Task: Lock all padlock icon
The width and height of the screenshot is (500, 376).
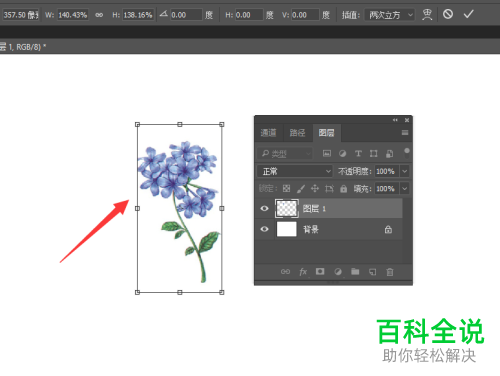Action: point(343,189)
